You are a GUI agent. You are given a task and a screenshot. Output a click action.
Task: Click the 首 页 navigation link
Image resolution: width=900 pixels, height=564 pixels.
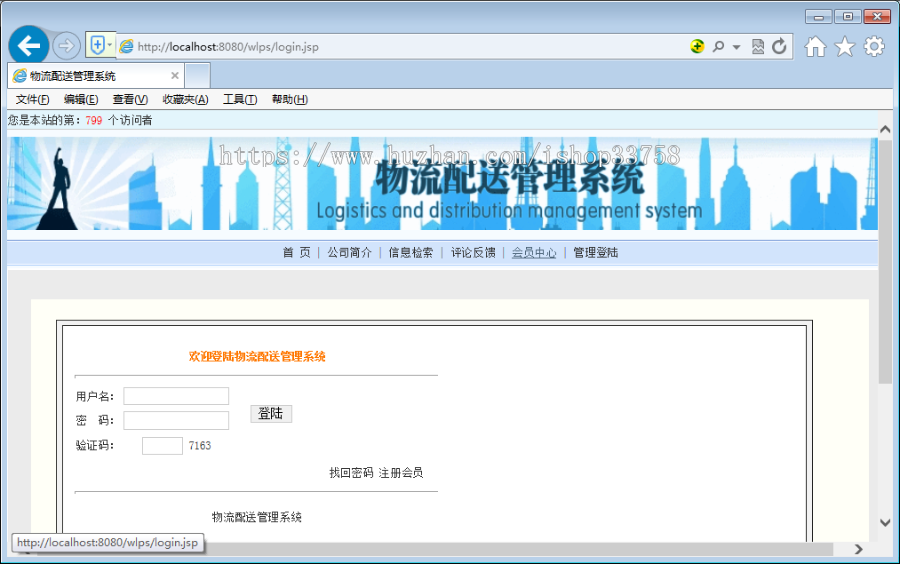click(x=297, y=252)
